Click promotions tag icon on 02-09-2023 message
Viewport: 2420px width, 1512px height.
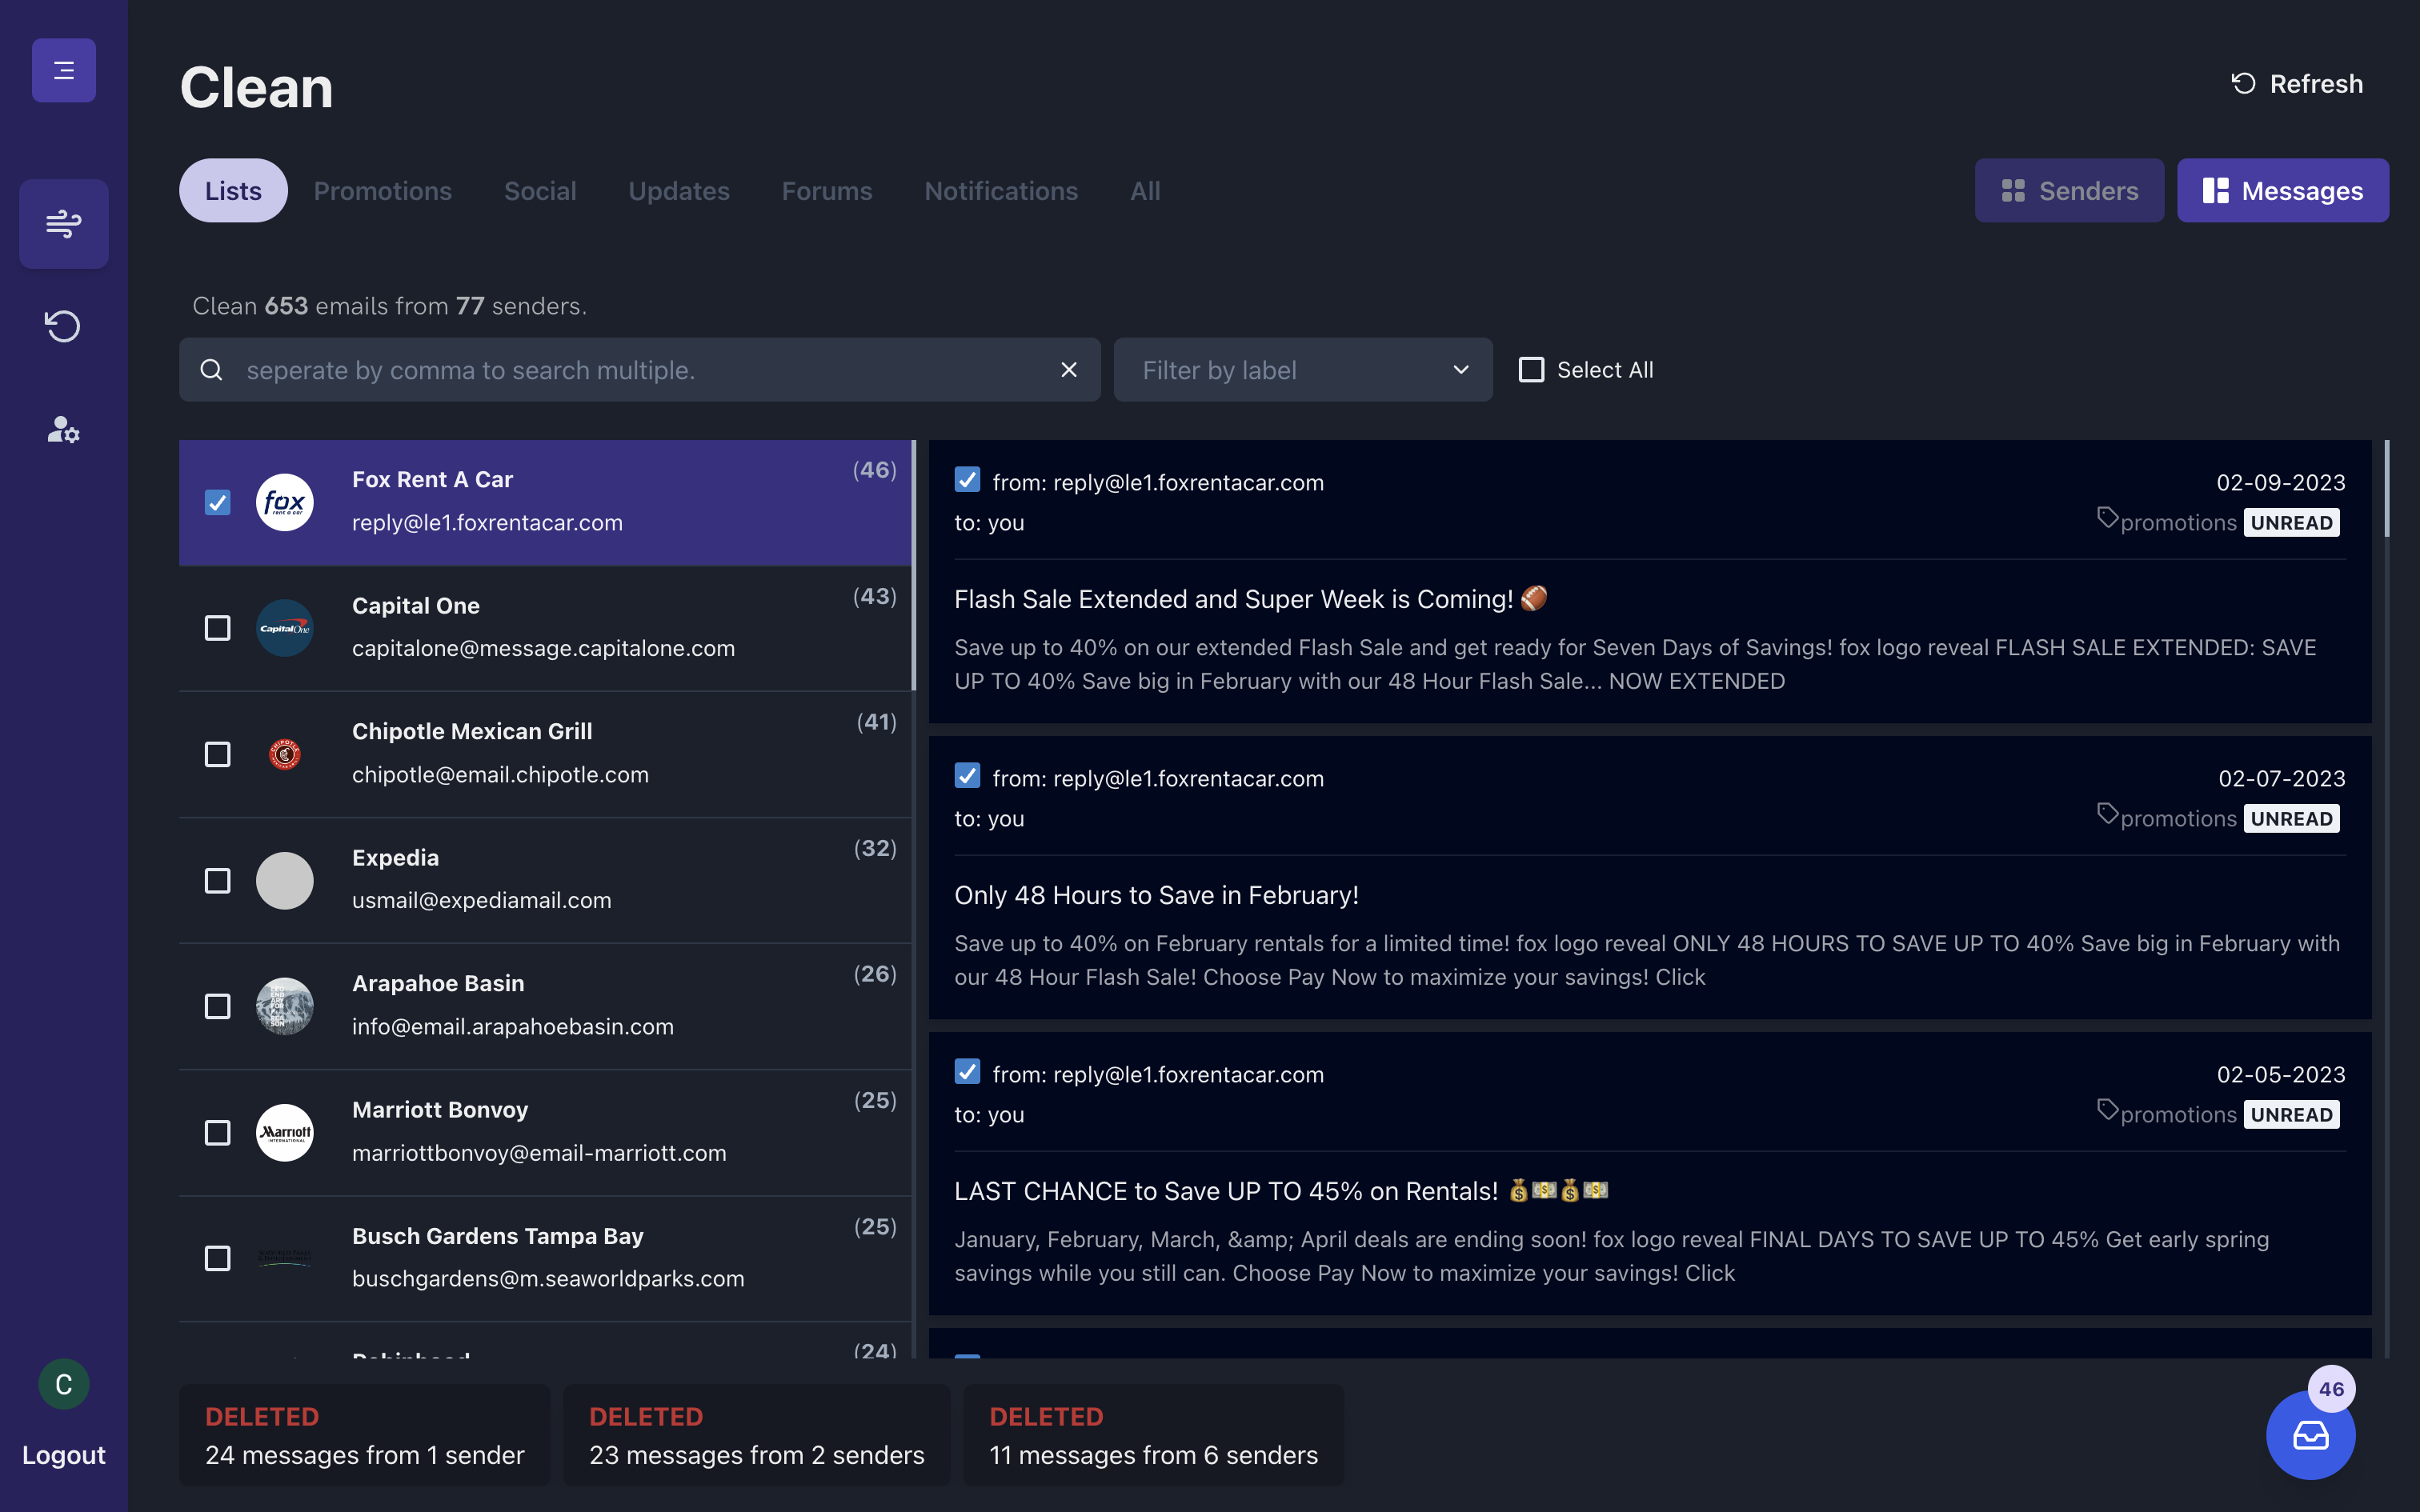[2107, 518]
